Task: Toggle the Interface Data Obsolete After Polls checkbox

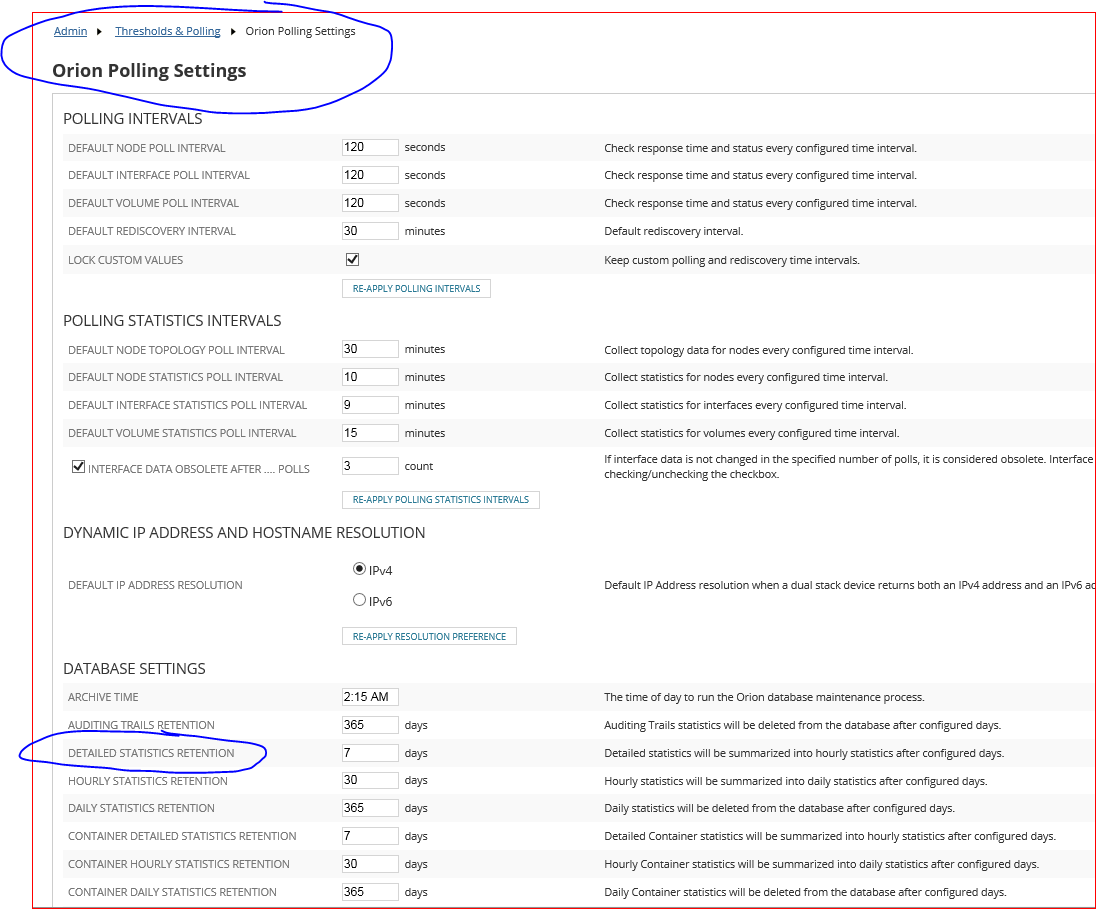Action: pos(78,466)
